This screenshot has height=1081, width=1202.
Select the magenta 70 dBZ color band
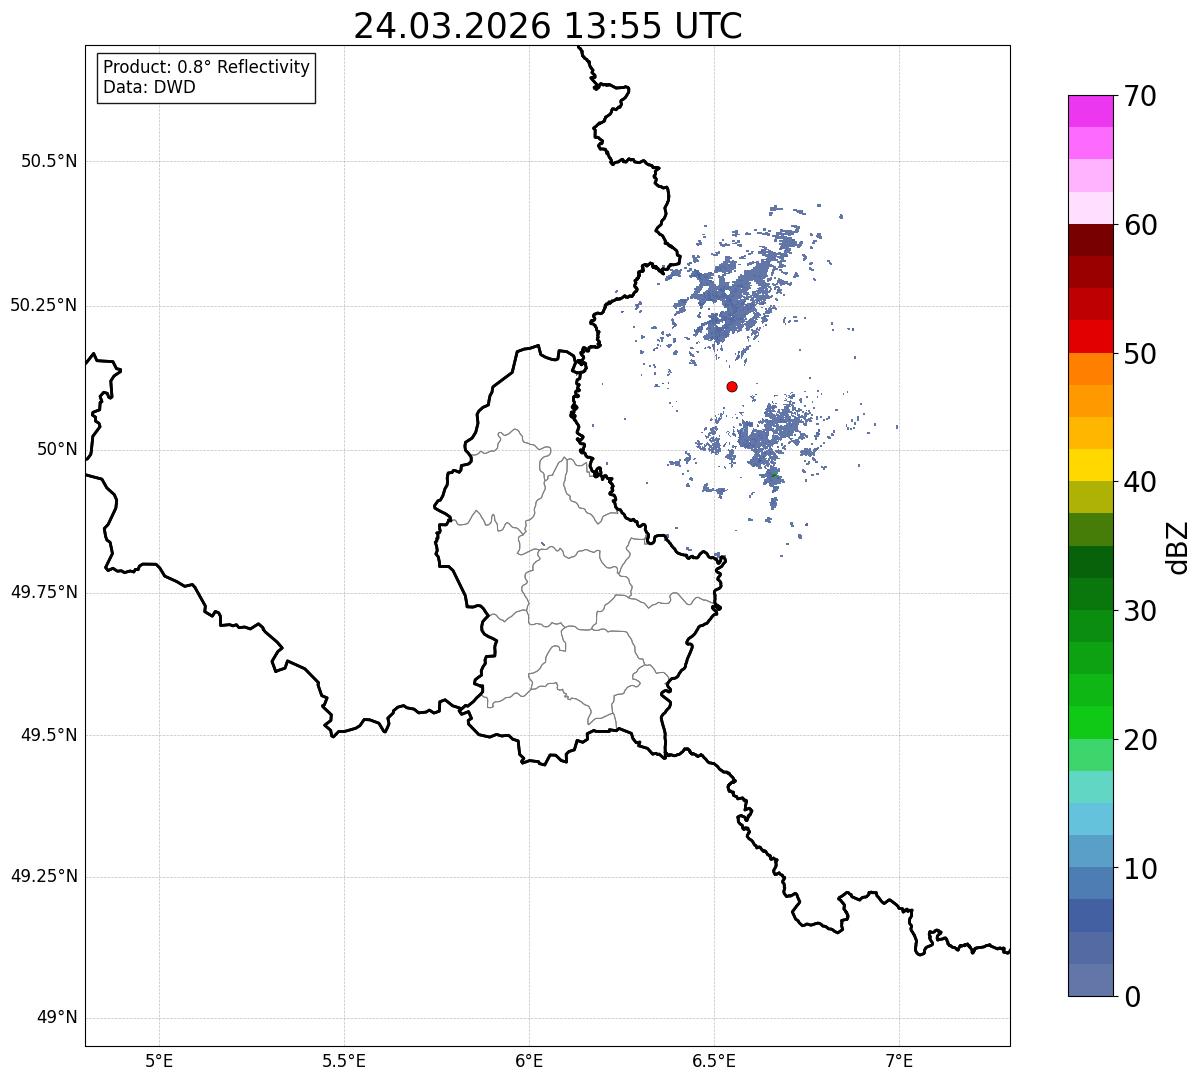click(1090, 111)
